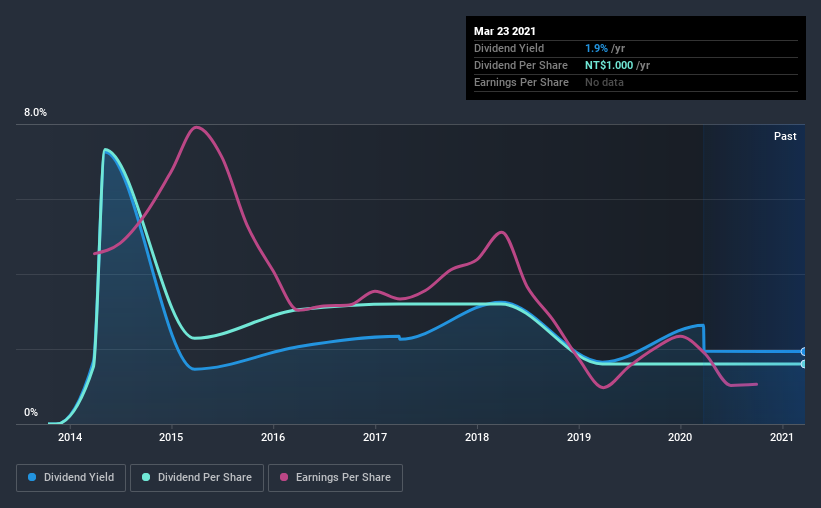The width and height of the screenshot is (821, 508).
Task: Toggle the Dividend Yield legend button
Action: point(71,478)
